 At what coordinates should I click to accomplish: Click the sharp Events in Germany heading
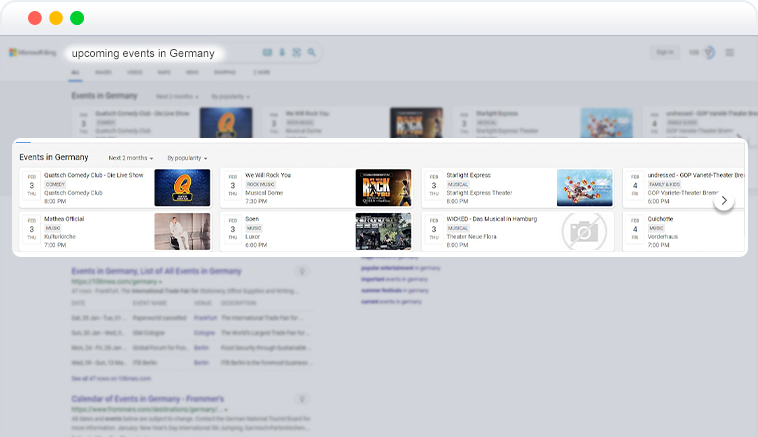pos(54,157)
